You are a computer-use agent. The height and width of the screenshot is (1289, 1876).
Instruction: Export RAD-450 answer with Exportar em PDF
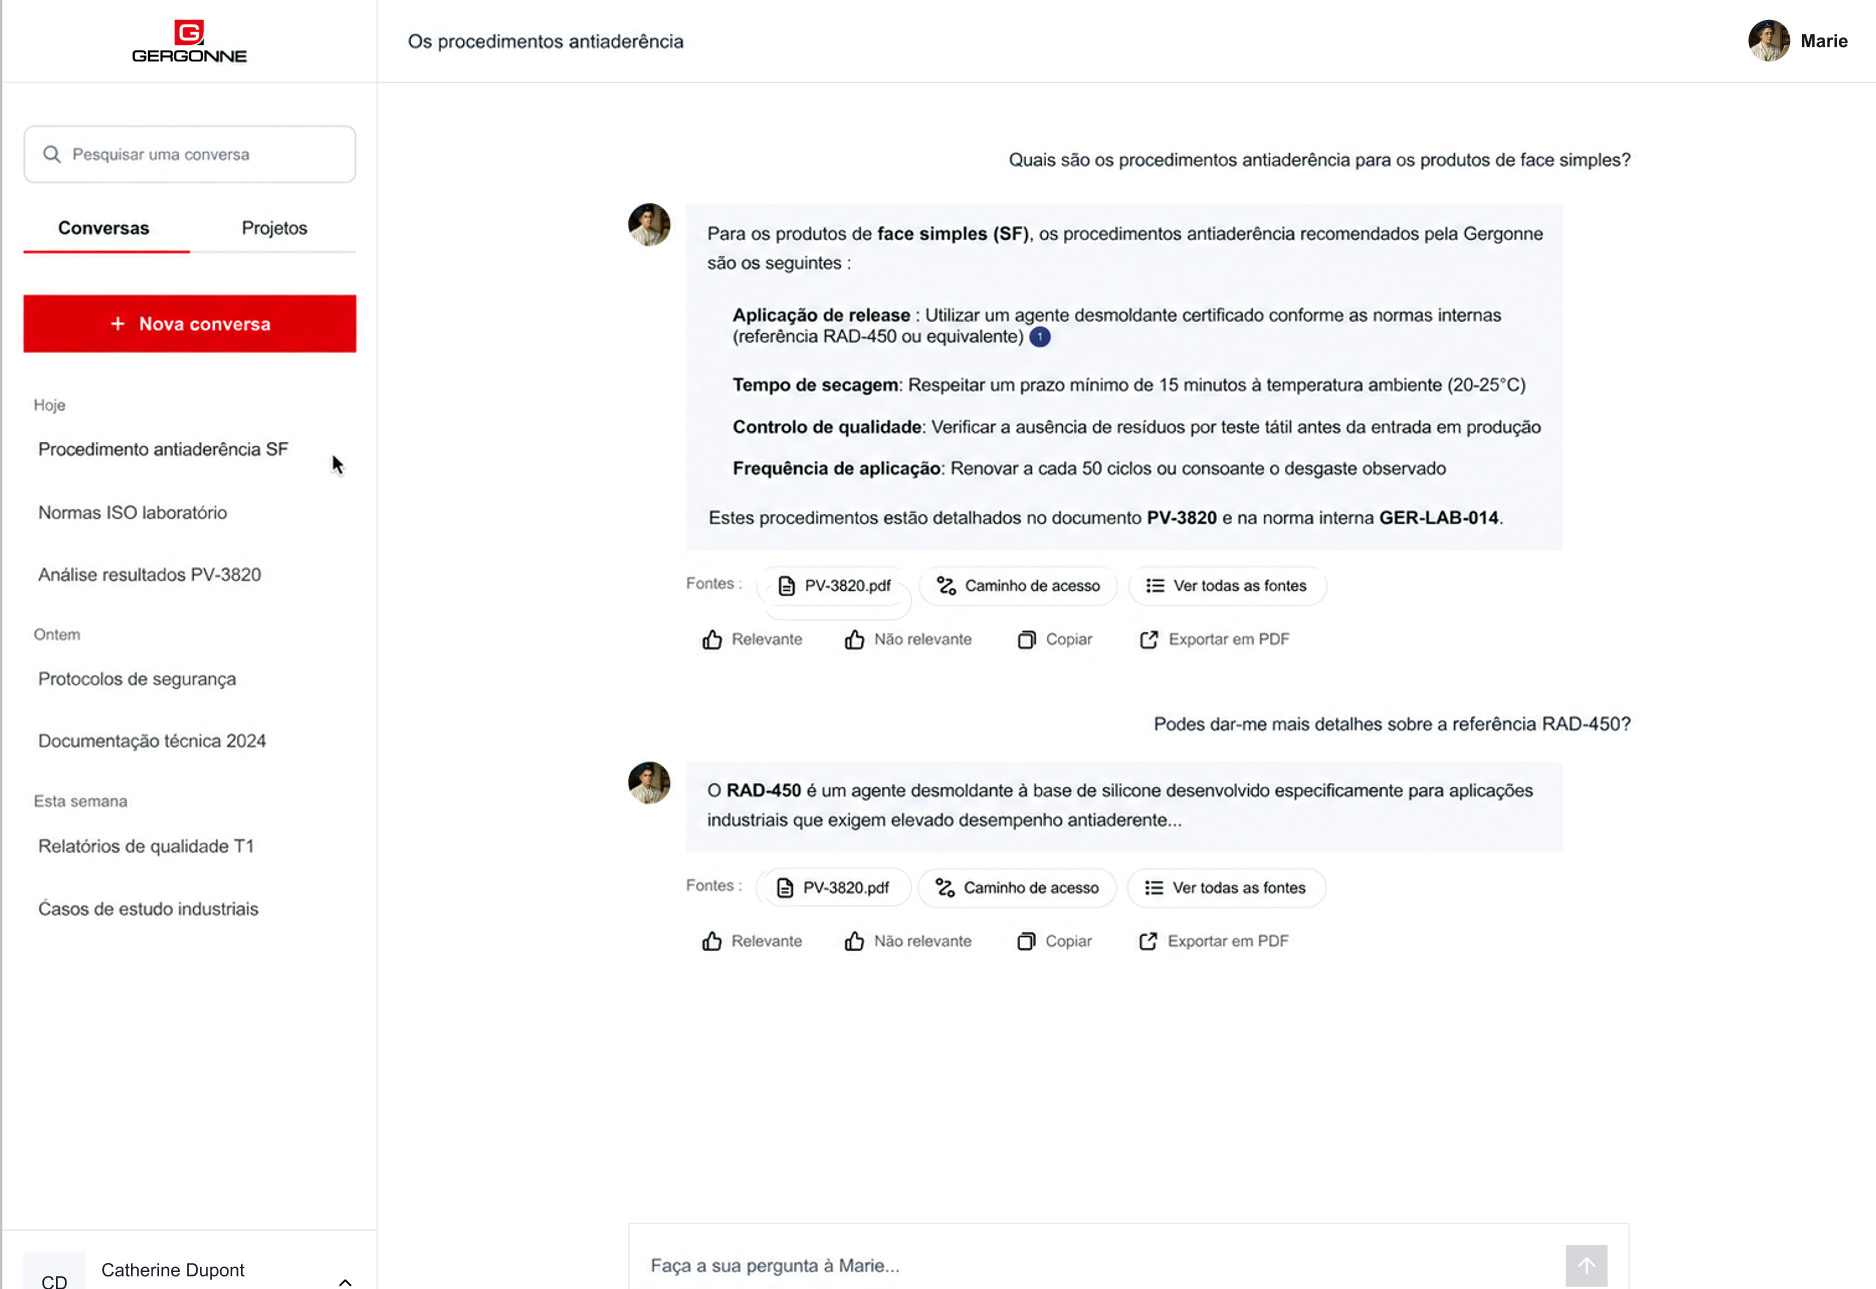tap(1213, 941)
